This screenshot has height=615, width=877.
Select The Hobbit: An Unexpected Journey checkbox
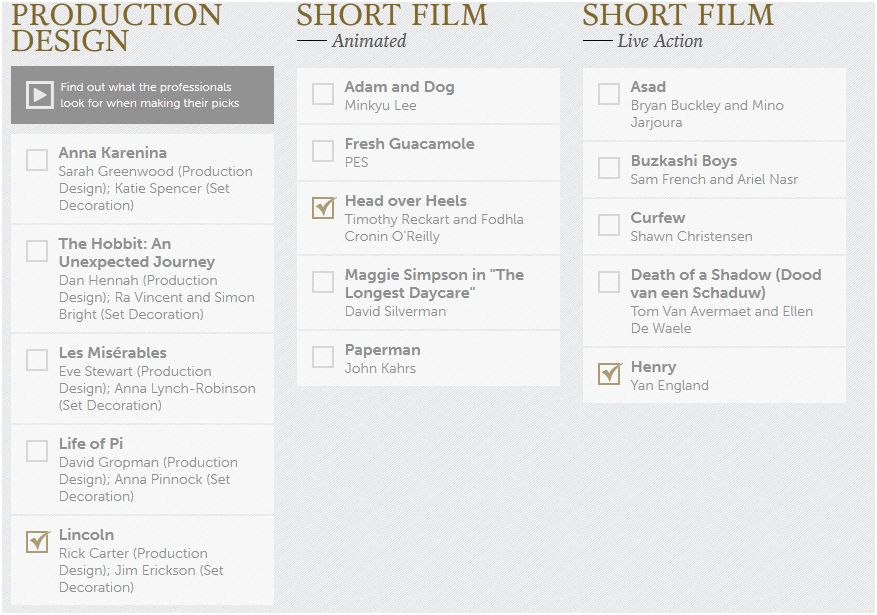tap(37, 251)
